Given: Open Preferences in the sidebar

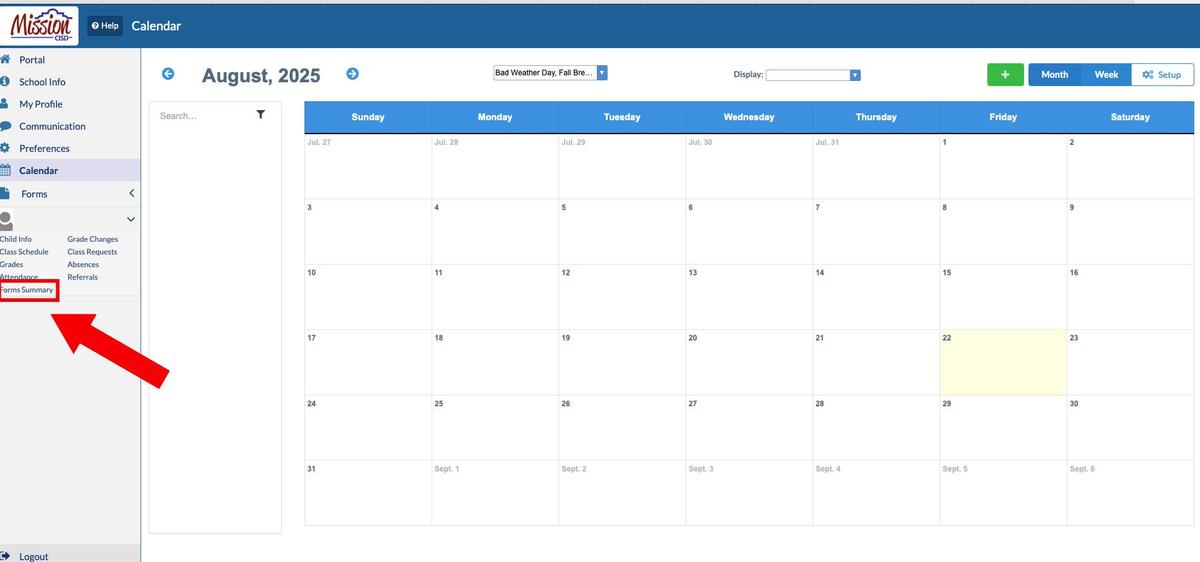Looking at the screenshot, I should (x=44, y=148).
